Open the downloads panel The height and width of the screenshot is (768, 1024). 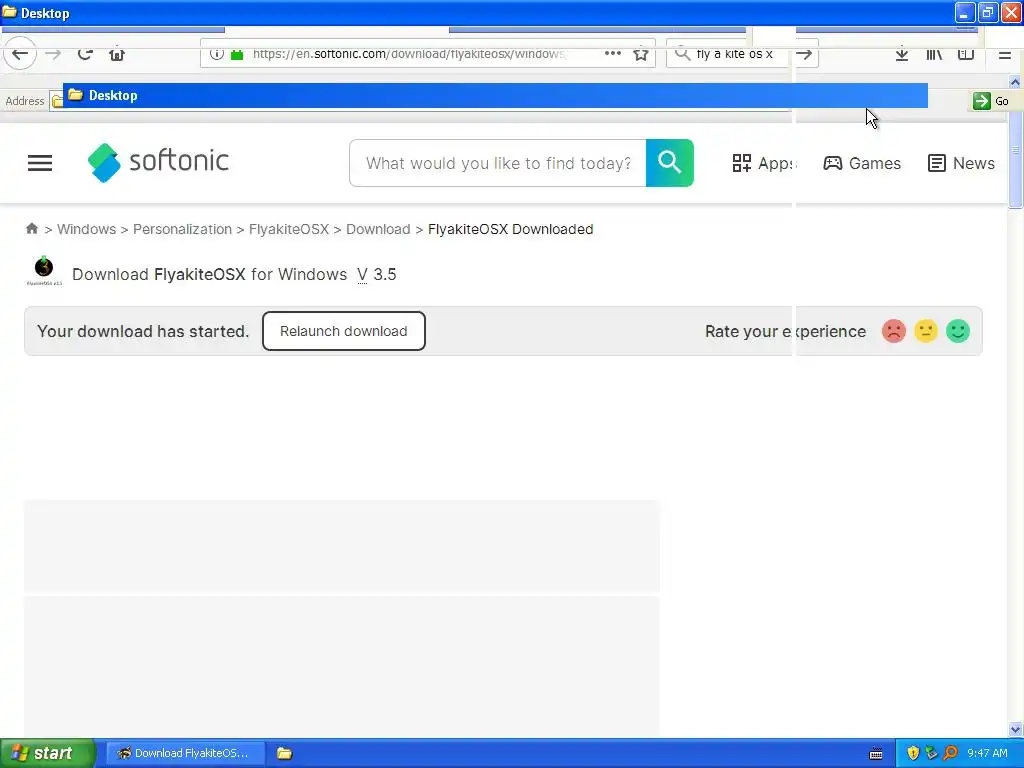point(902,55)
